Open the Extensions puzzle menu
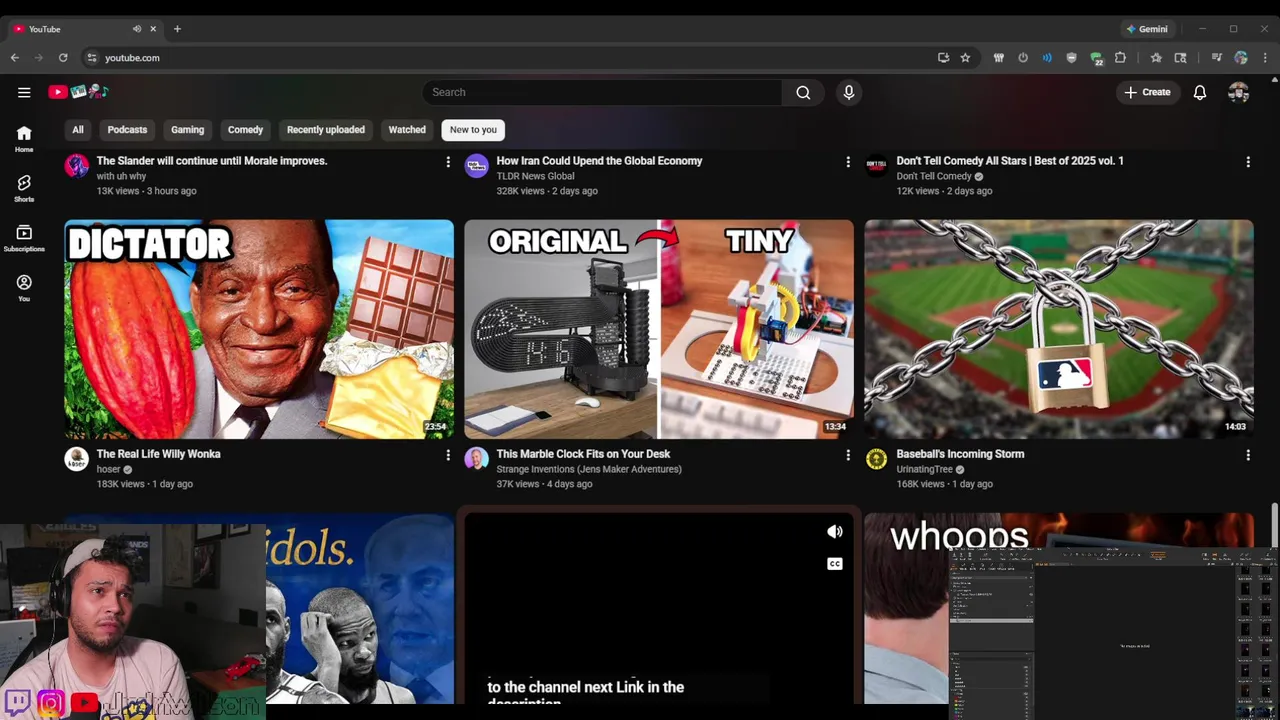 click(1120, 58)
